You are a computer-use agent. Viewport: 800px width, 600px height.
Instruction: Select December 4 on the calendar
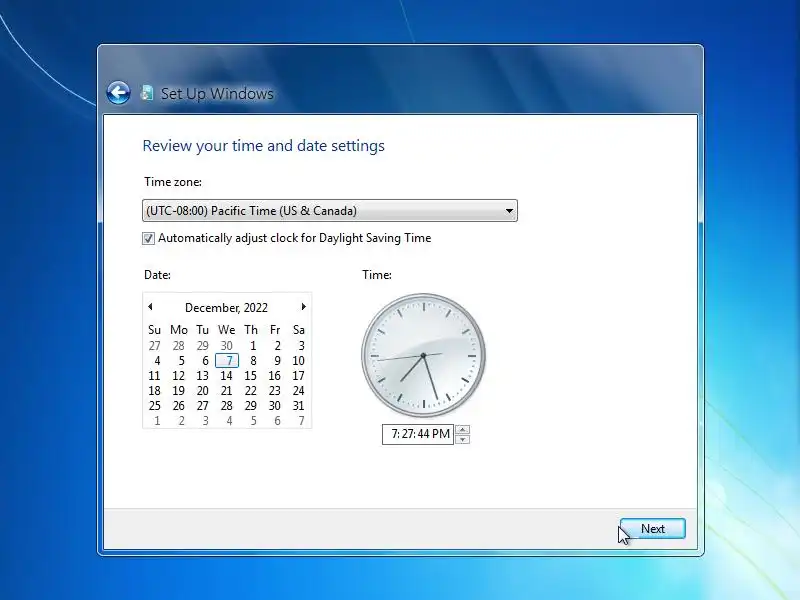click(x=155, y=361)
